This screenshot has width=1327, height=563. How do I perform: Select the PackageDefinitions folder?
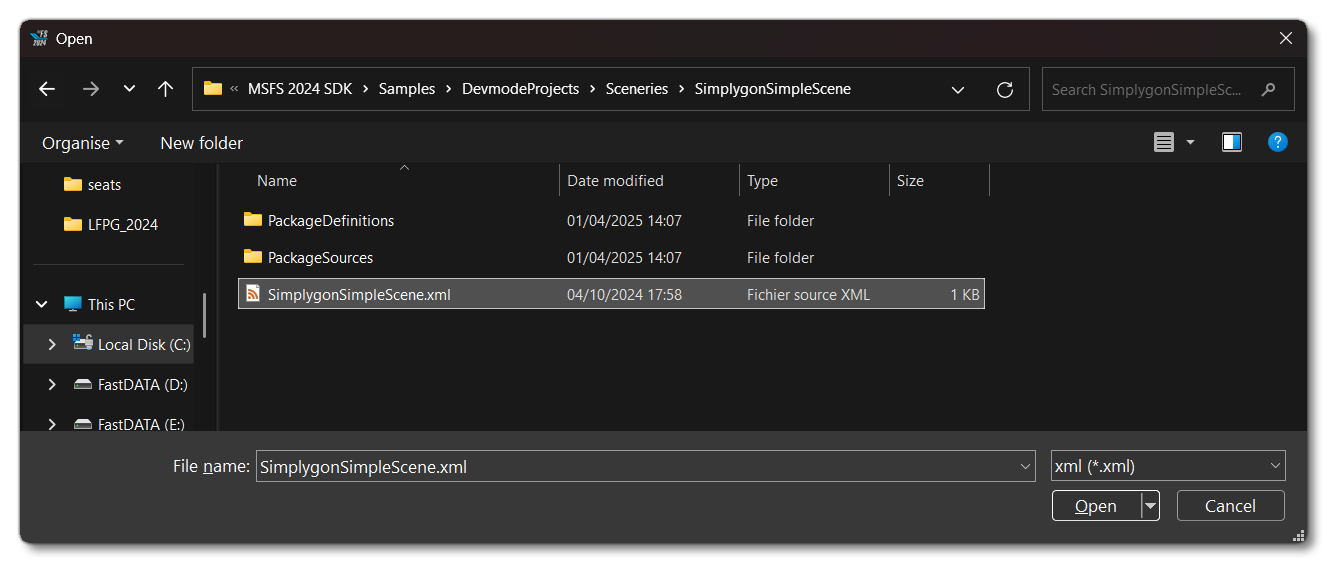point(330,220)
